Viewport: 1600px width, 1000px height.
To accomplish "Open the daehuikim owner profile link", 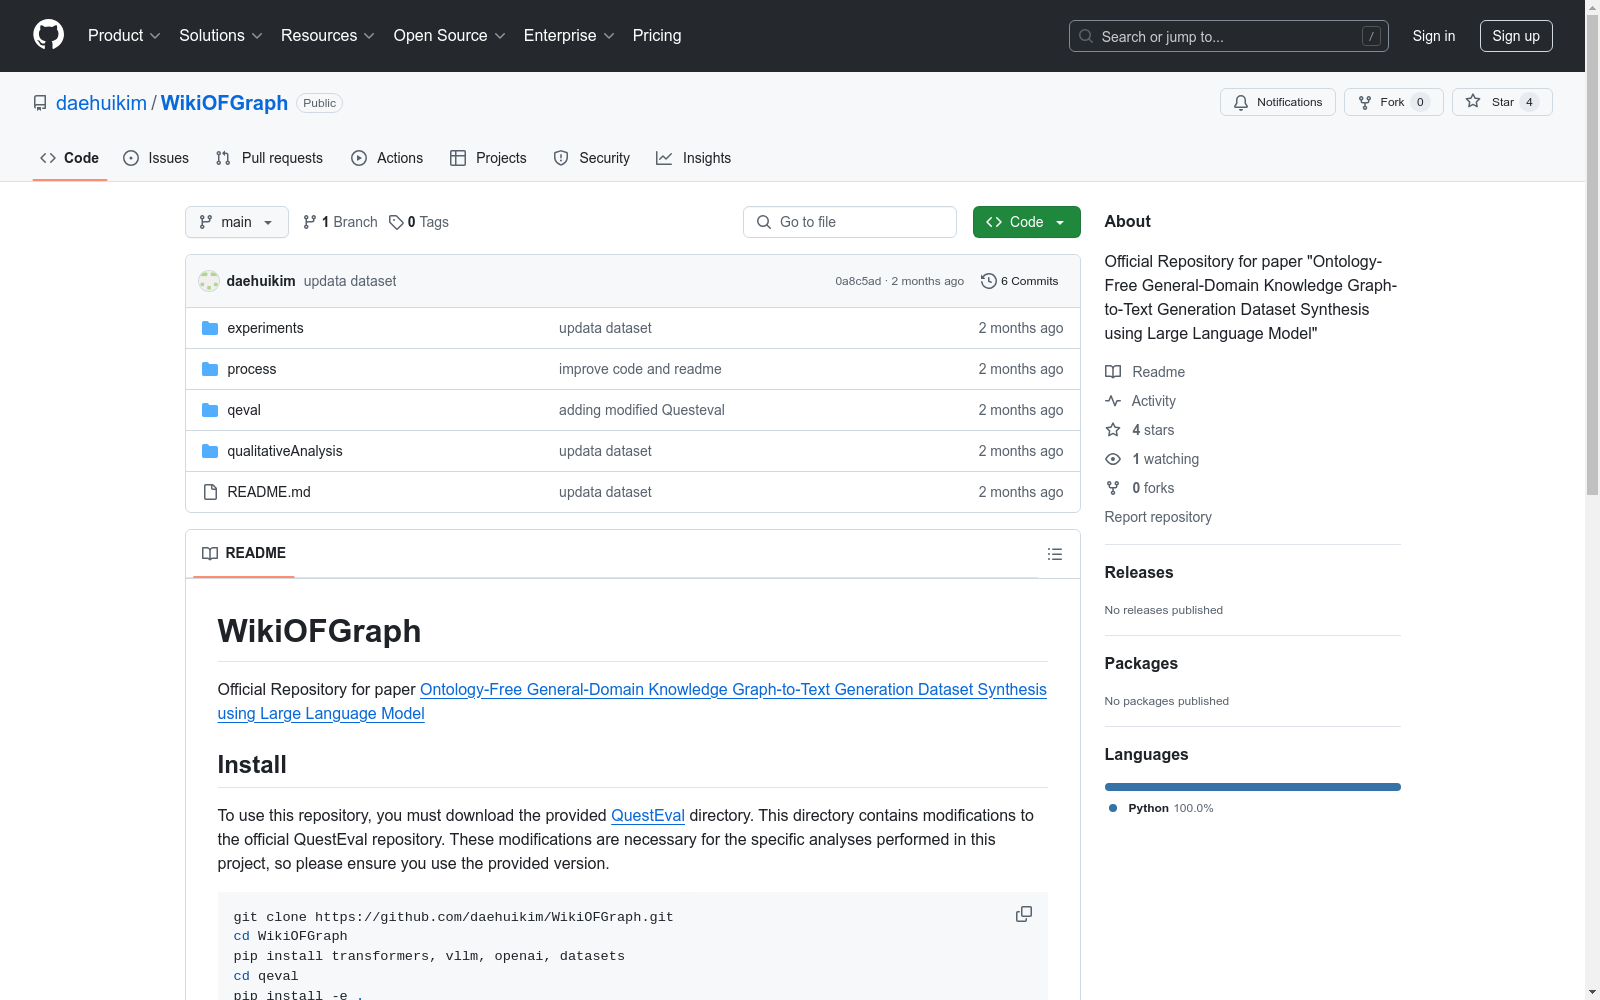I will point(101,103).
